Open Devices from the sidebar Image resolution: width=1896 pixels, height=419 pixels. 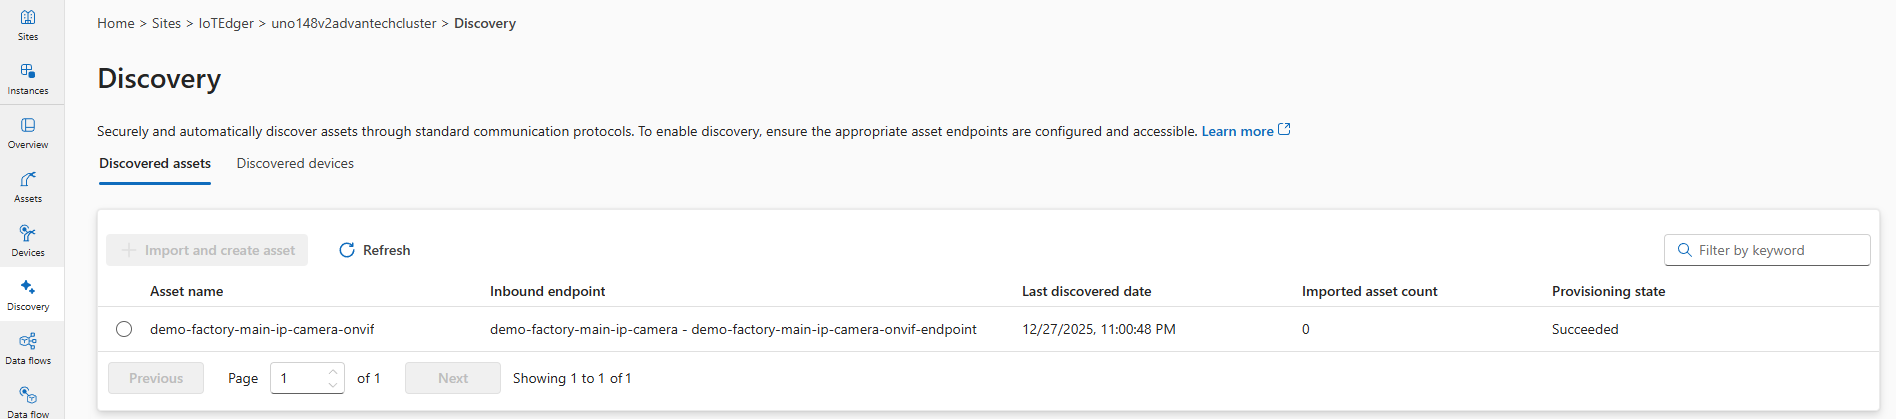(x=28, y=240)
